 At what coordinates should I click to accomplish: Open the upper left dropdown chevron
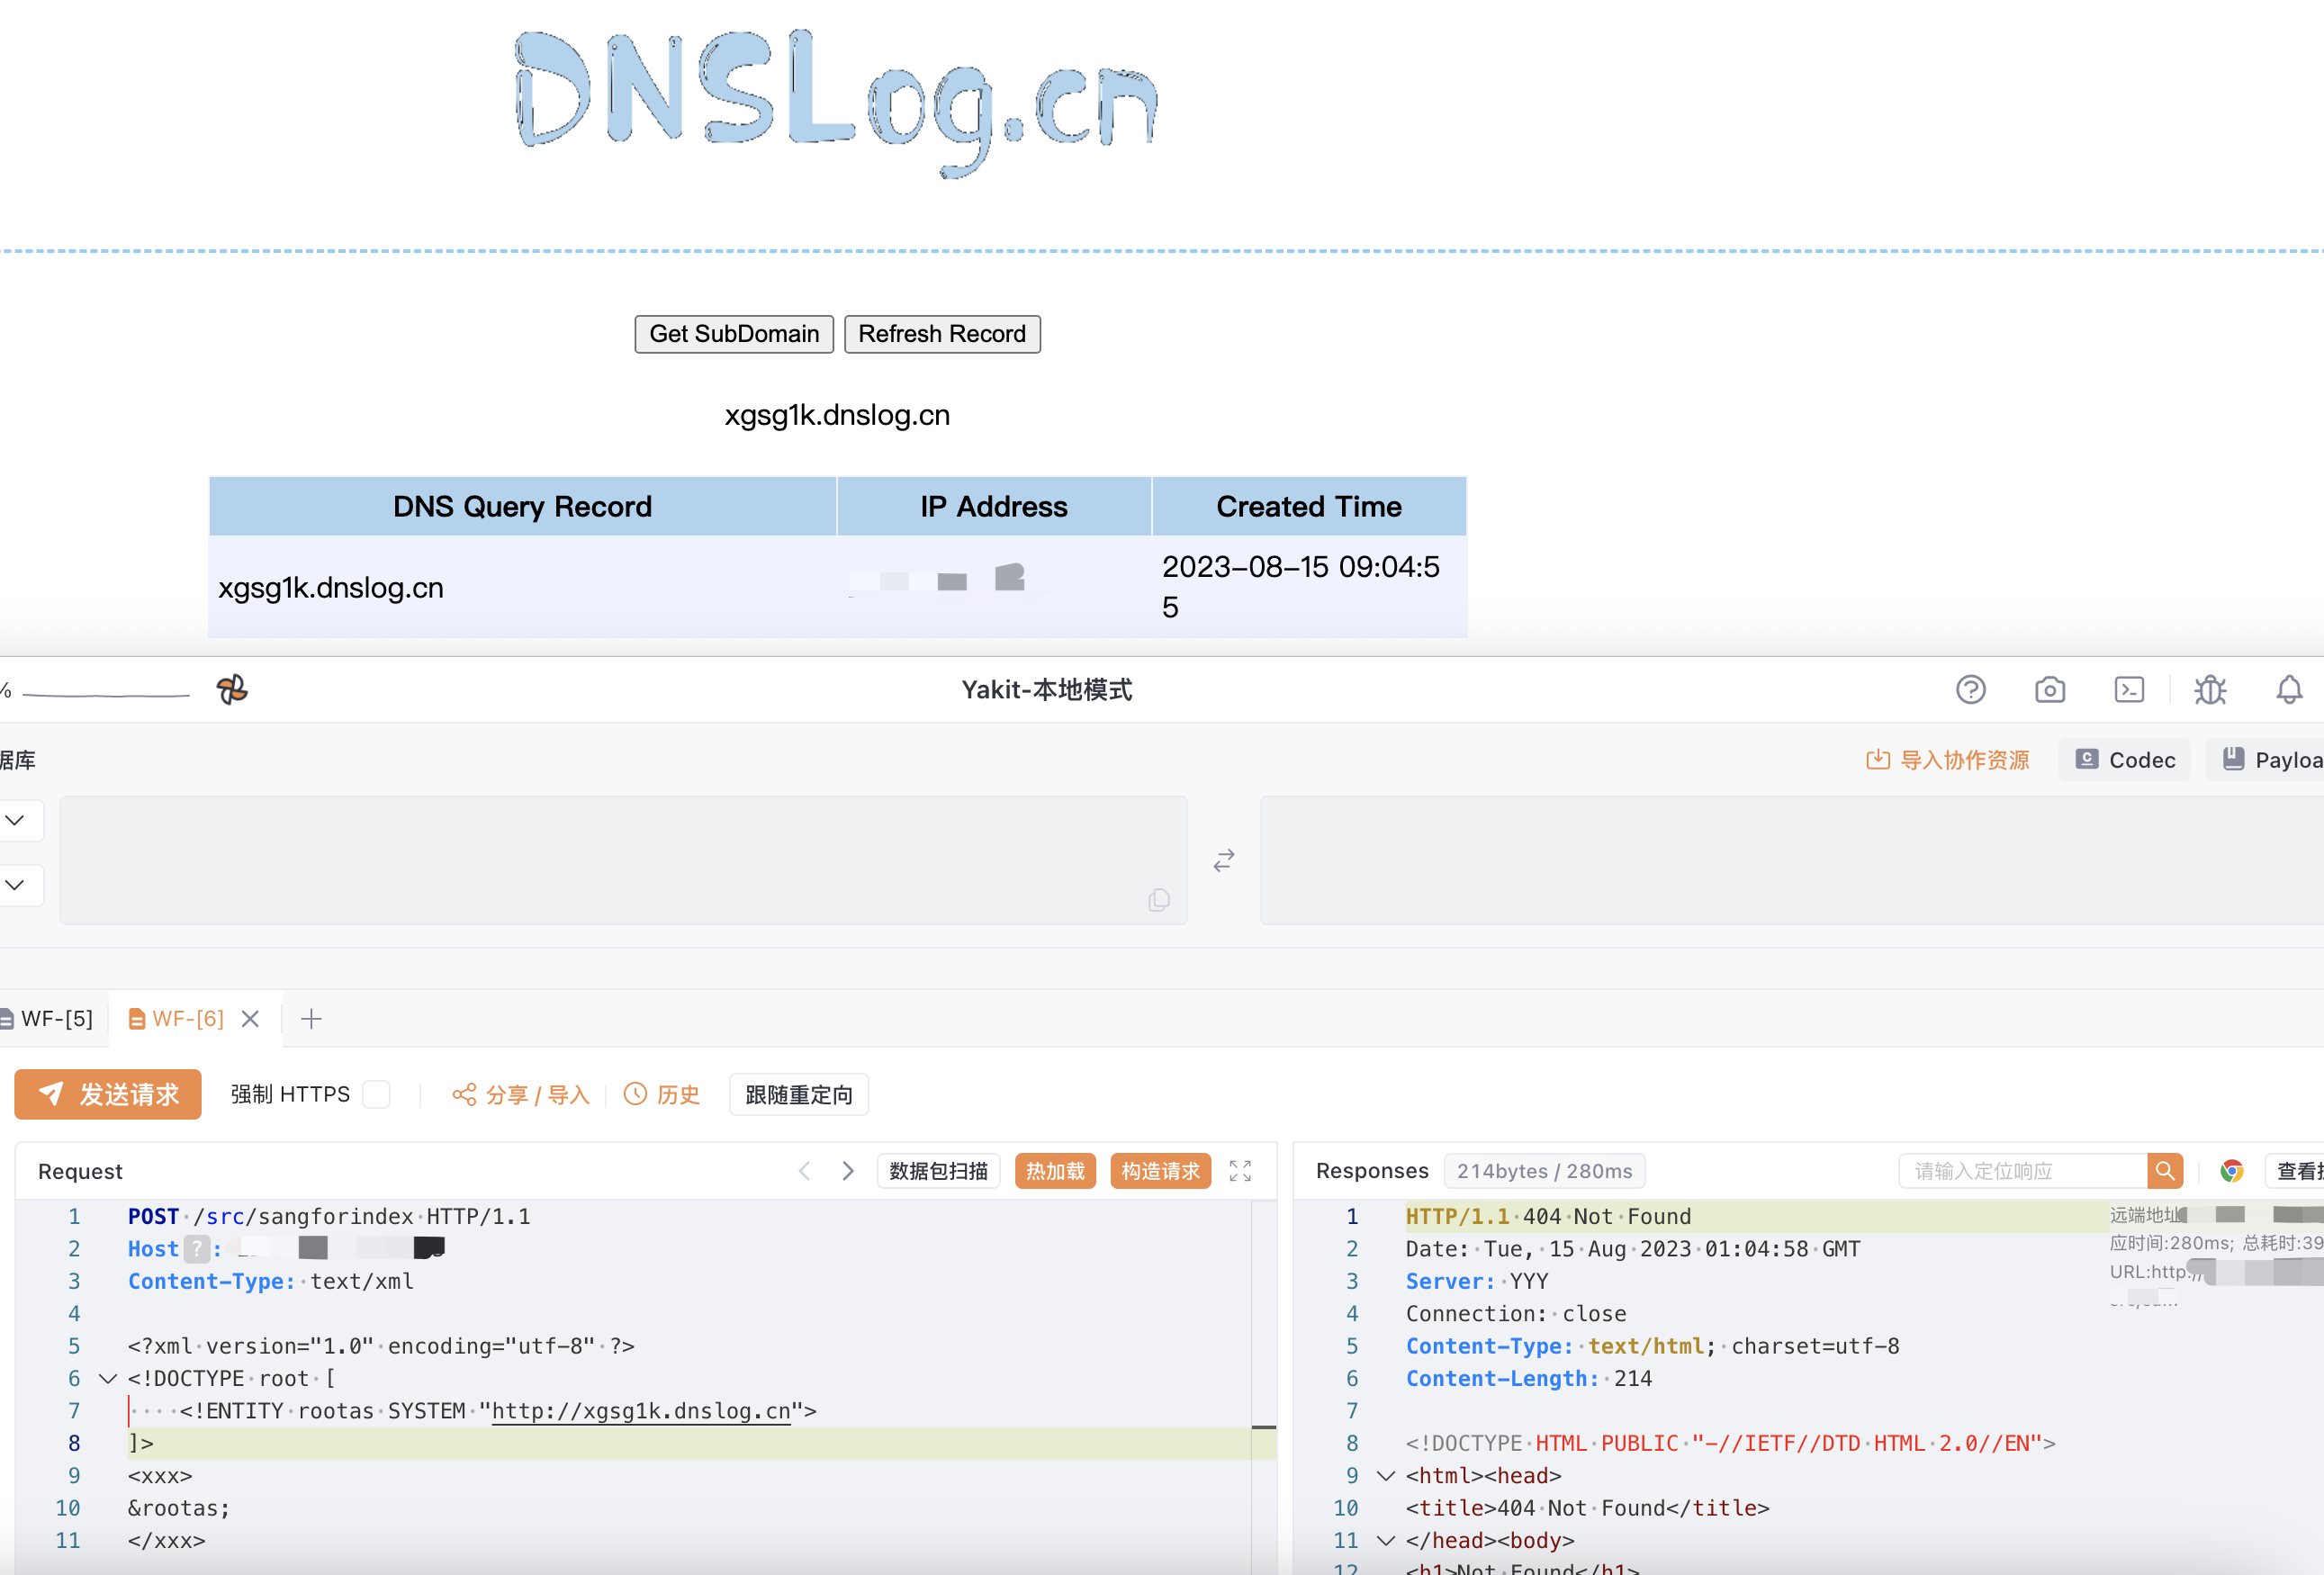point(16,821)
